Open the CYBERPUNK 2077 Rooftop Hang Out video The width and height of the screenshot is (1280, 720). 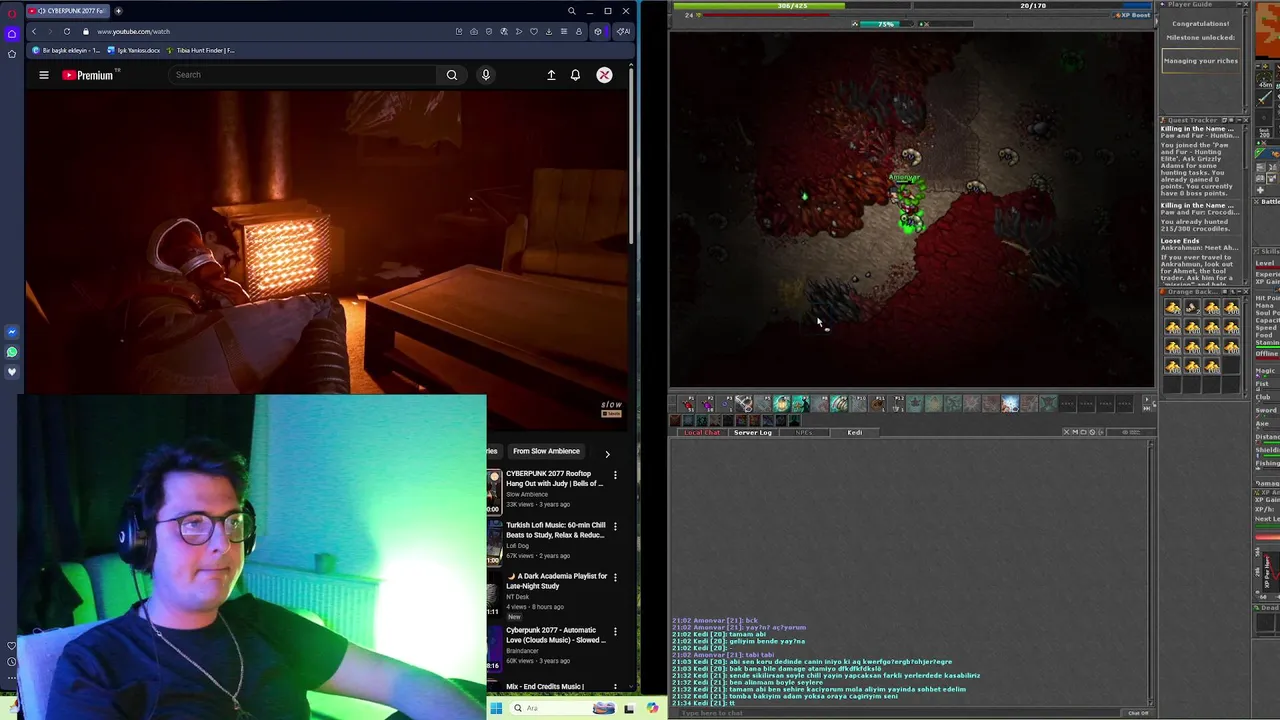pos(554,478)
